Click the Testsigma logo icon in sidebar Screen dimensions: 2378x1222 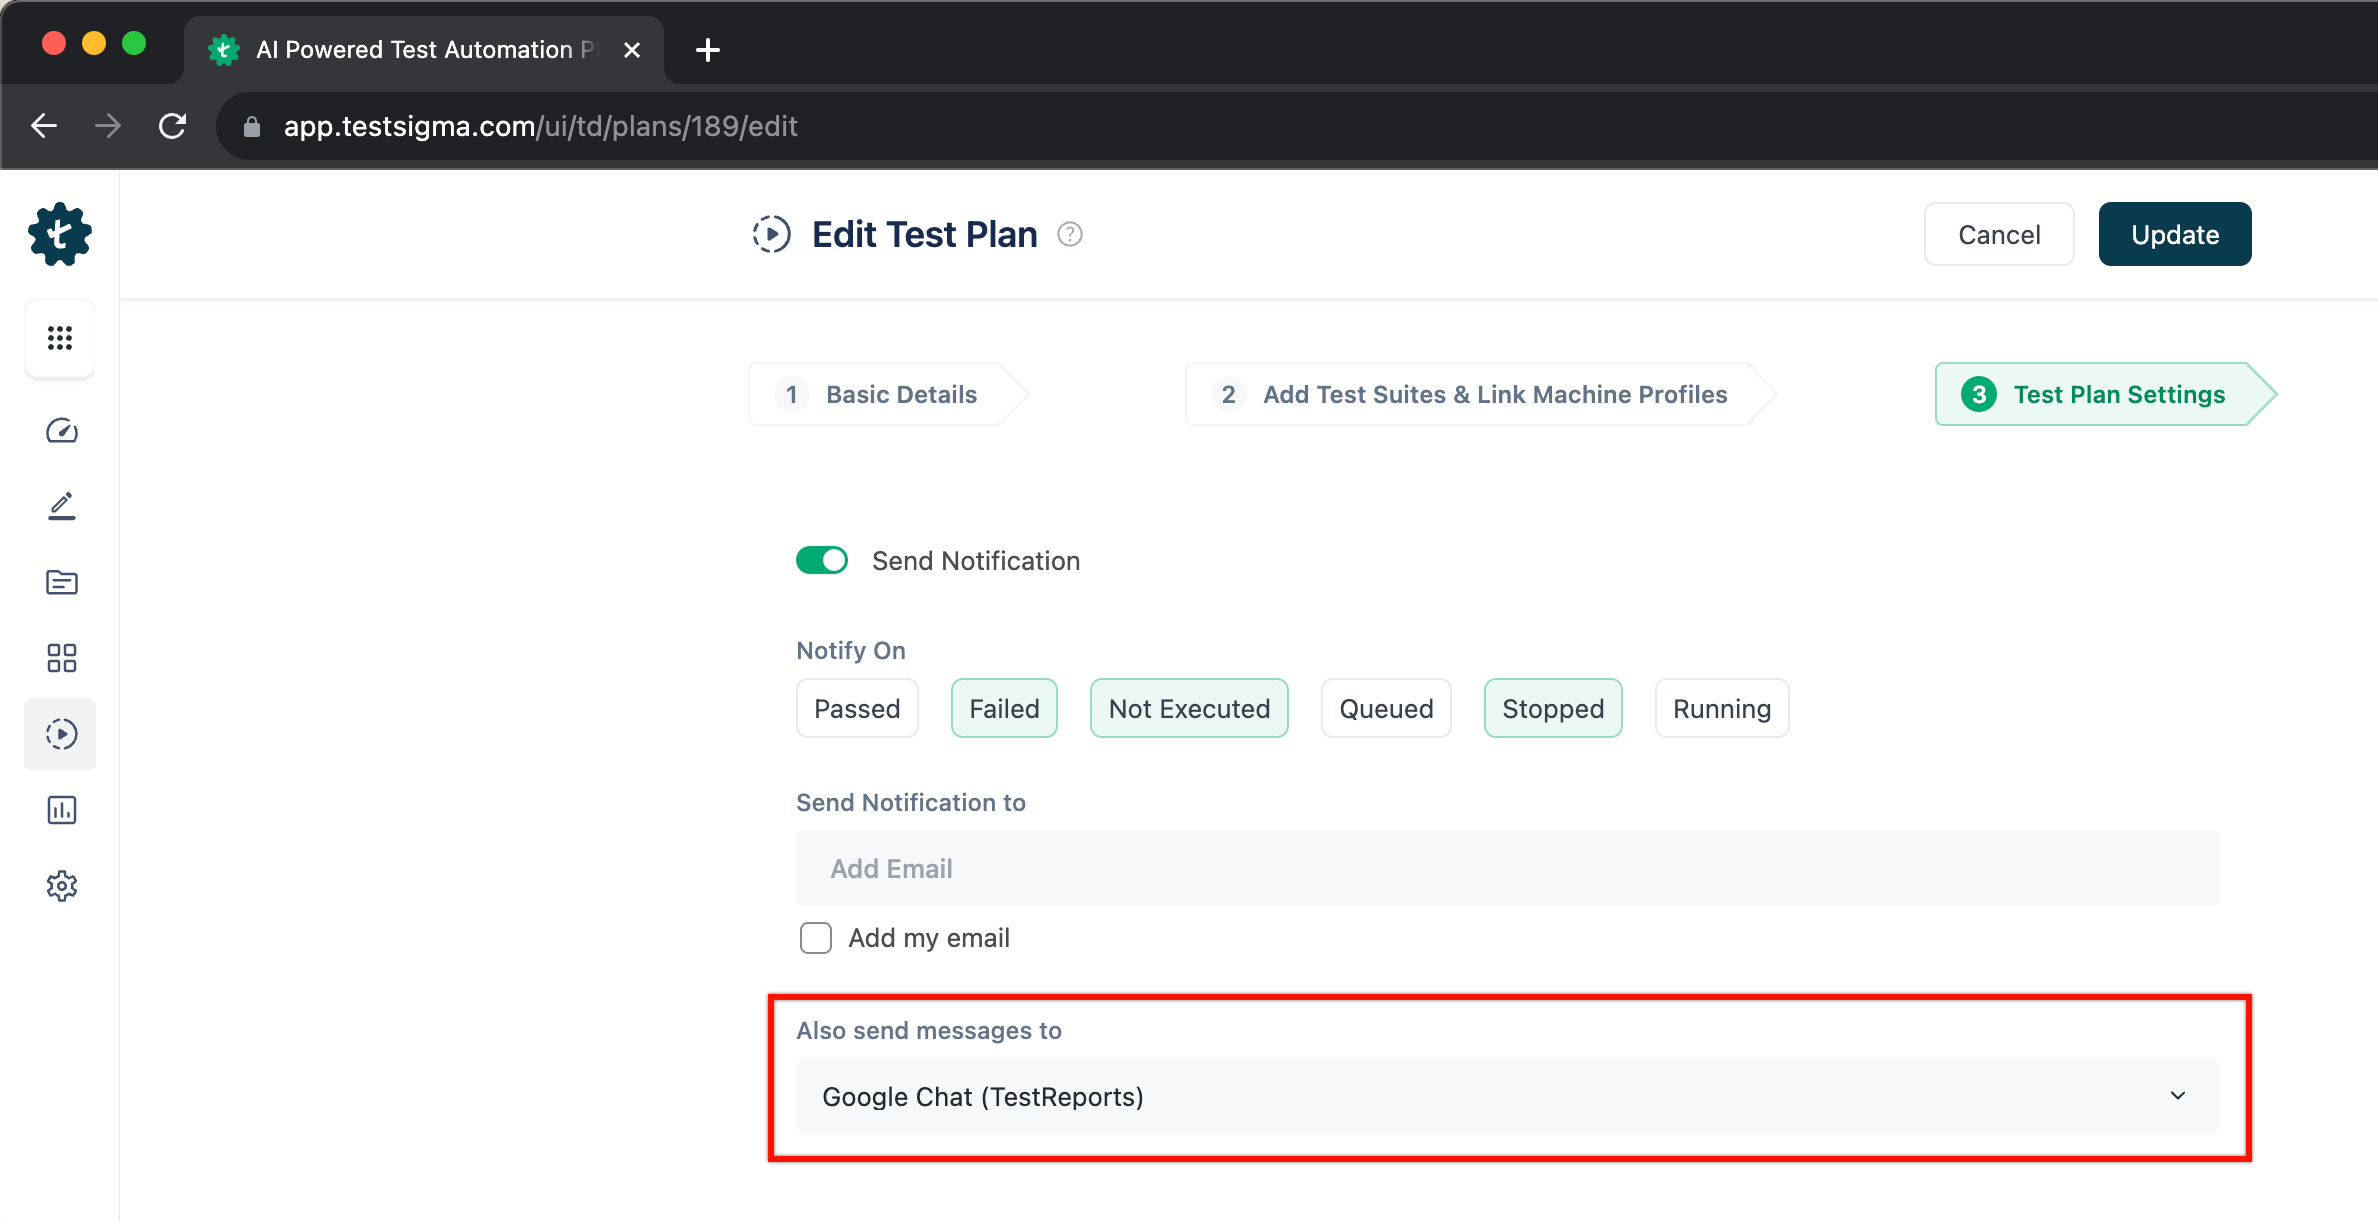click(x=60, y=235)
